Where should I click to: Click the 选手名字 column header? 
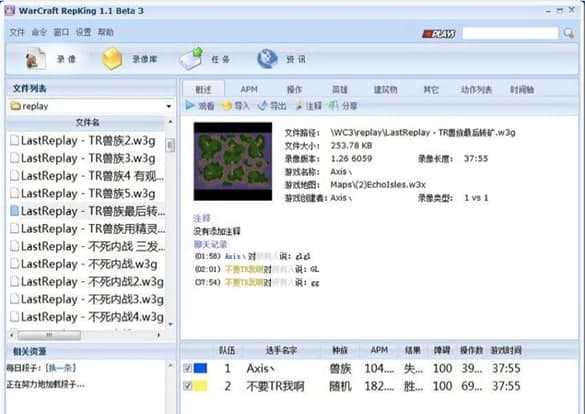tap(281, 350)
